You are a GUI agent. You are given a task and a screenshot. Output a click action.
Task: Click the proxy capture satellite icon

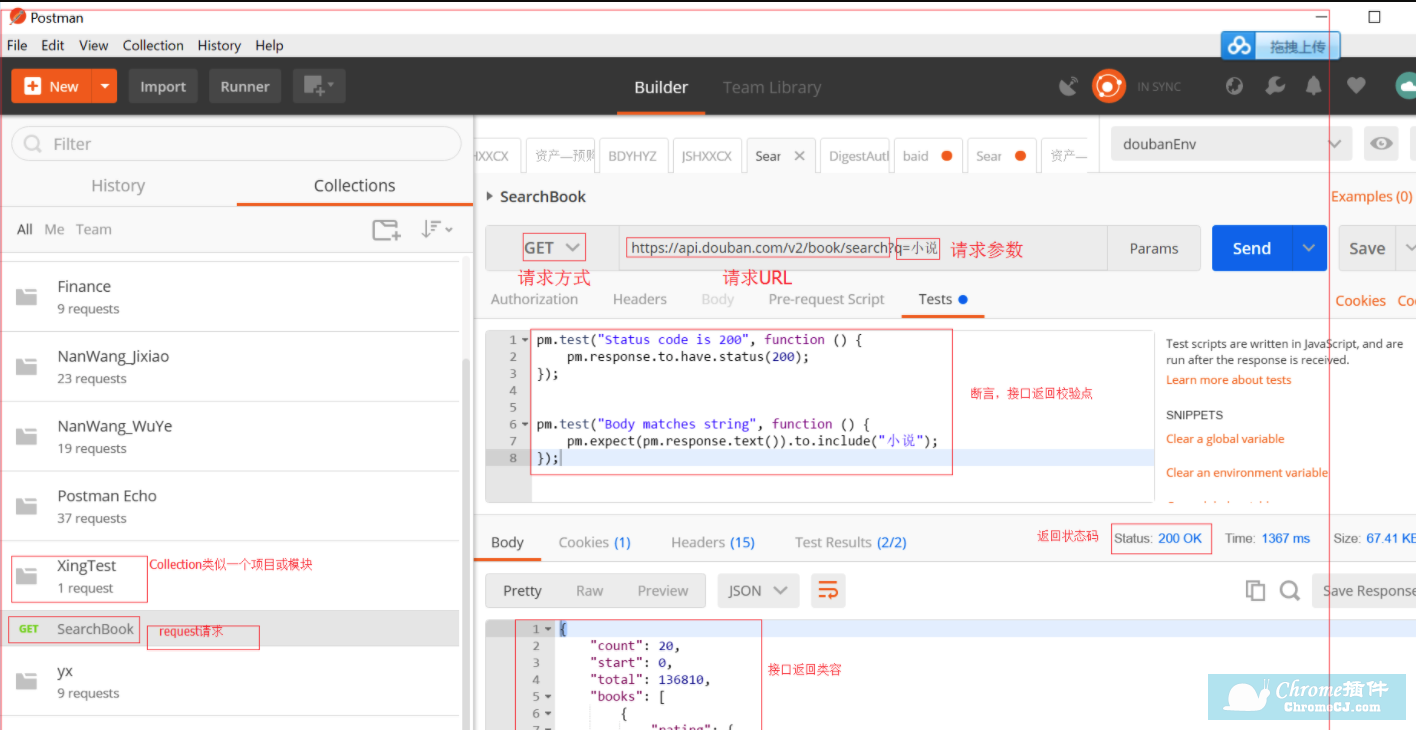click(1069, 87)
